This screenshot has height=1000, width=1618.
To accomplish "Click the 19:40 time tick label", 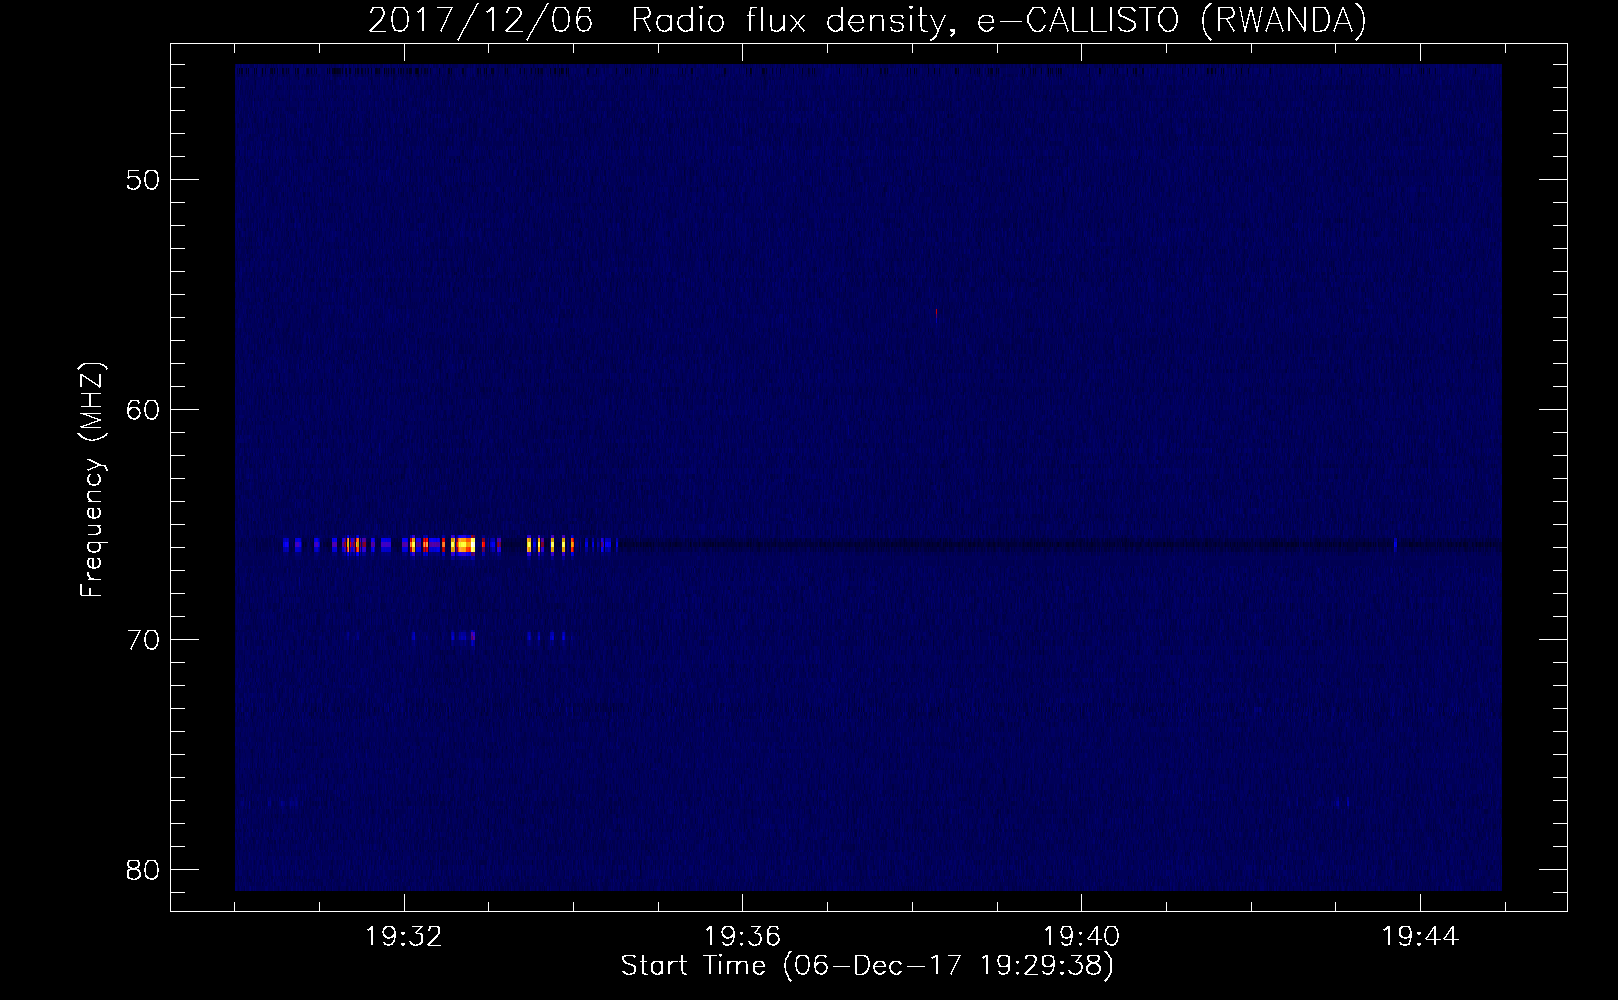I will point(1081,937).
